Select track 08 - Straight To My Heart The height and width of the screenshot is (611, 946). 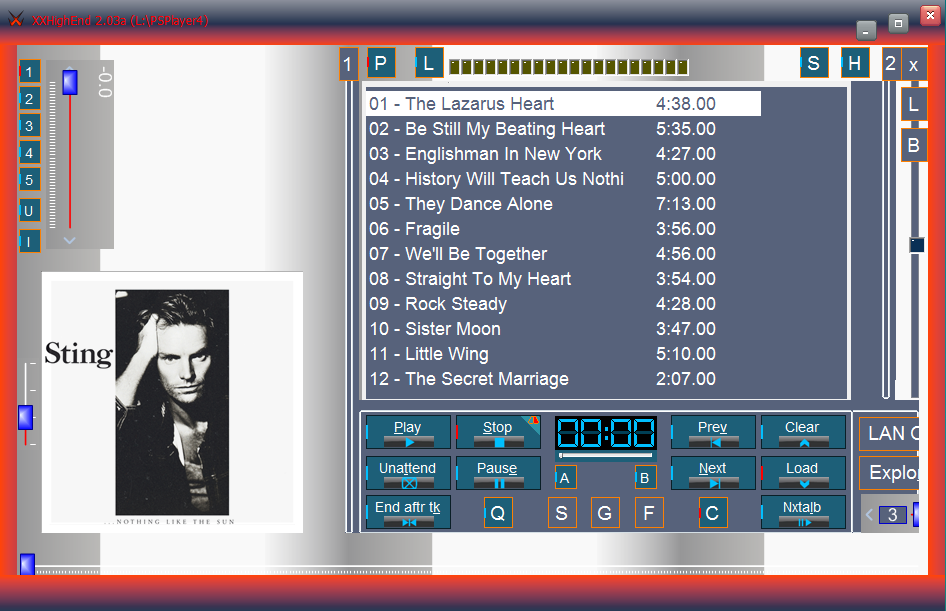pos(563,279)
